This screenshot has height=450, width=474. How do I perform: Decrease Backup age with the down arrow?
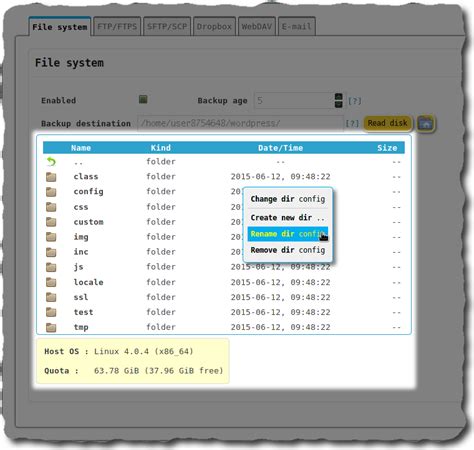(338, 104)
